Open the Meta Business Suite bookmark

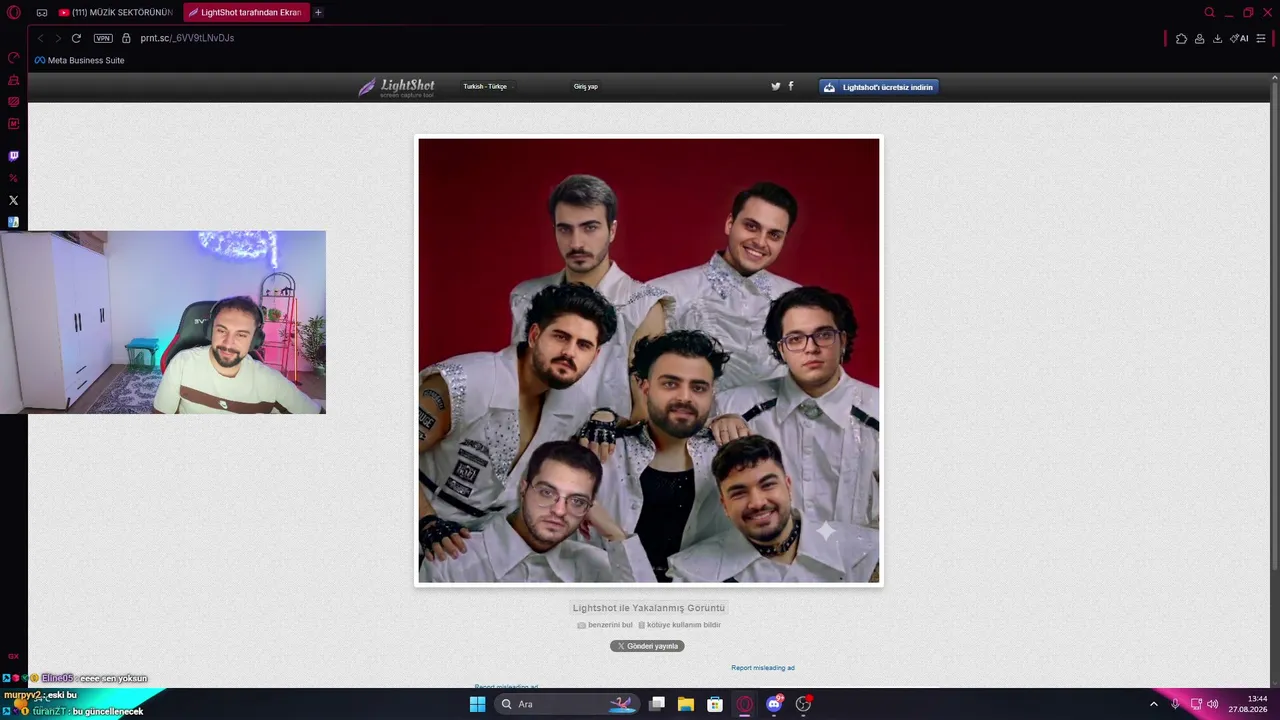[x=80, y=60]
